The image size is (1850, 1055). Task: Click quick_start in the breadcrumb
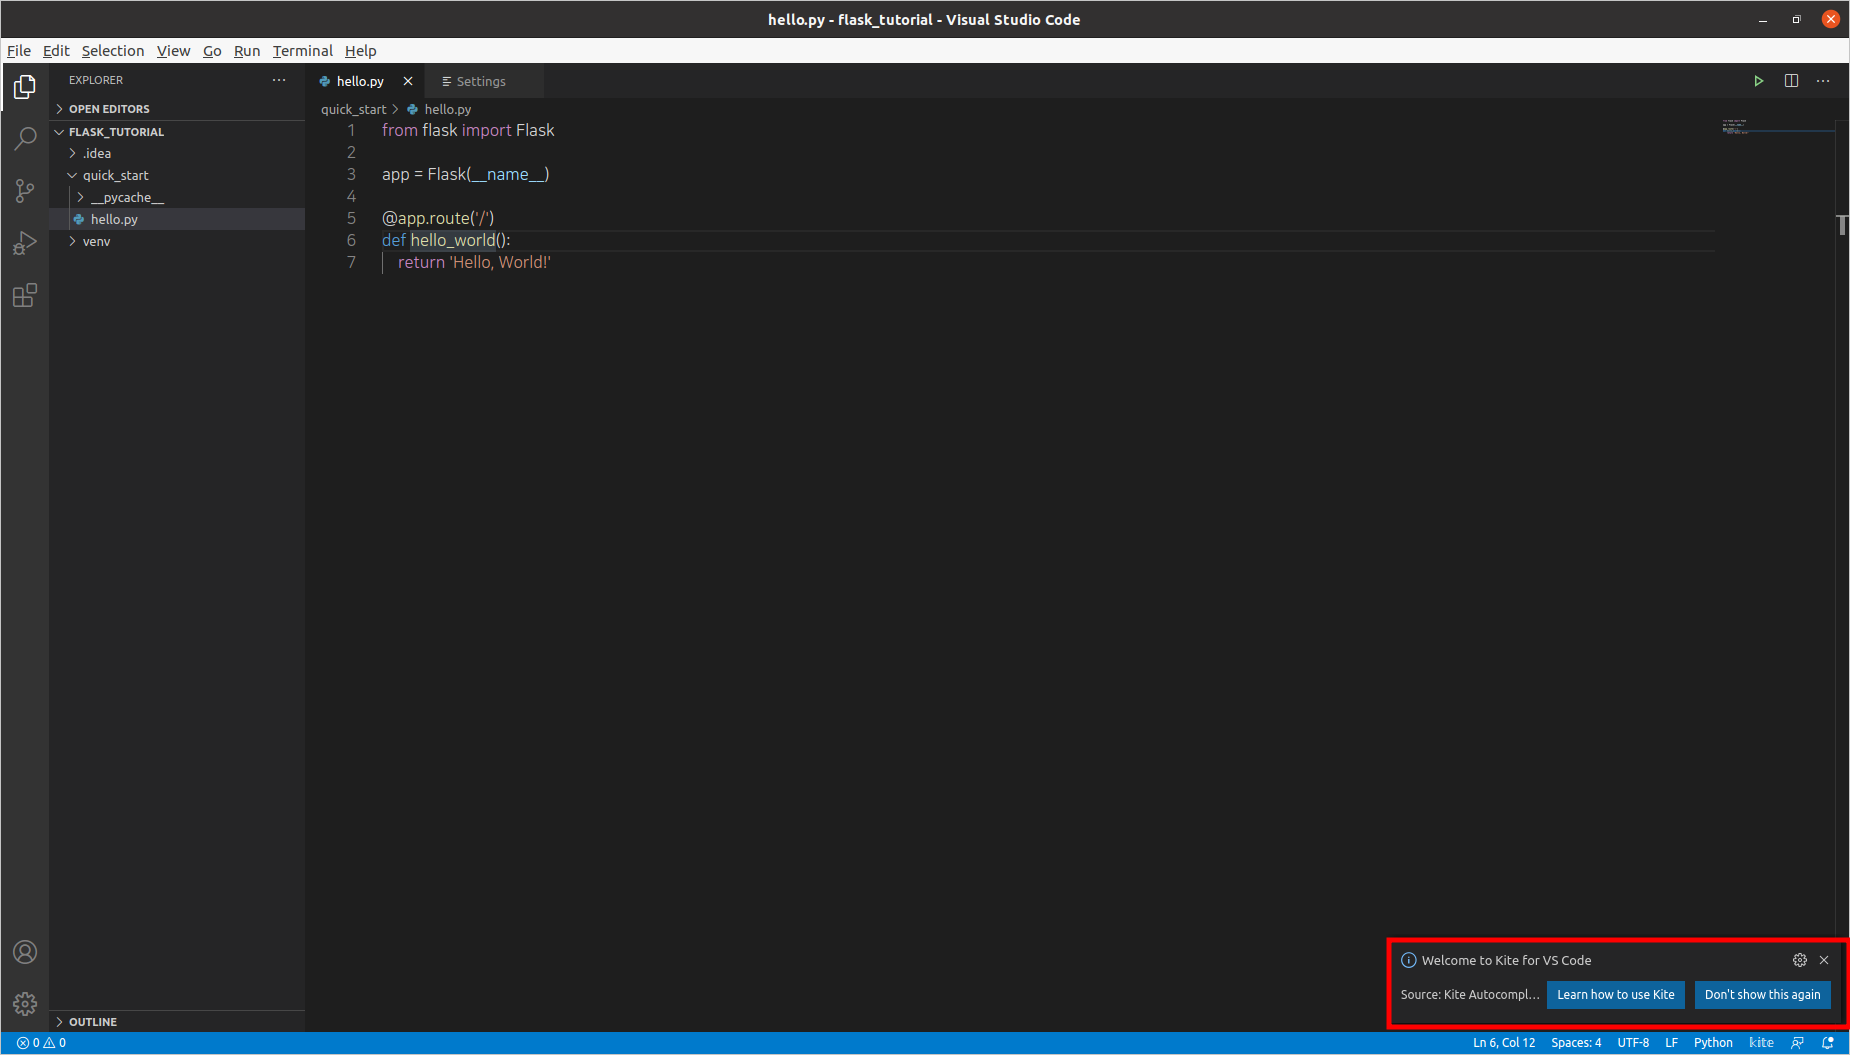pos(353,109)
